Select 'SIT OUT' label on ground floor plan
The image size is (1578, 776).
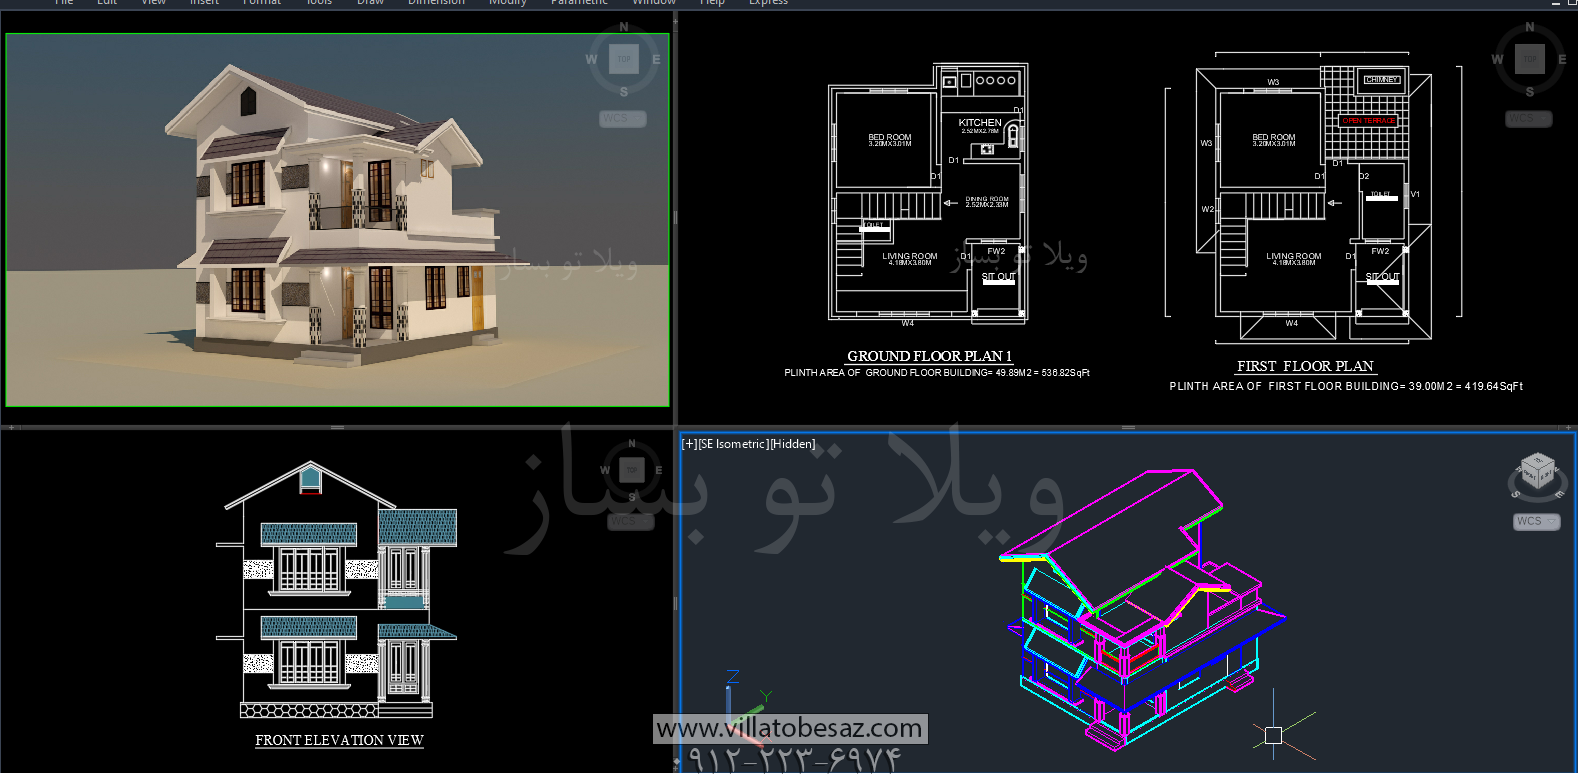pyautogui.click(x=998, y=276)
